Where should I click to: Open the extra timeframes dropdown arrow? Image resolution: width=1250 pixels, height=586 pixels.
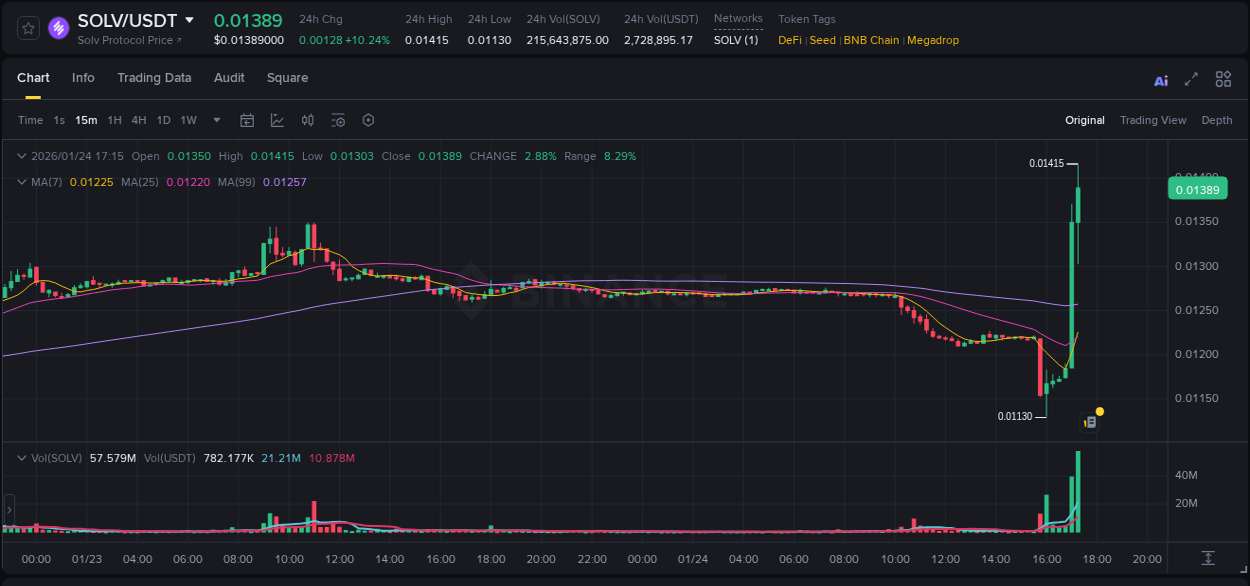tap(216, 120)
